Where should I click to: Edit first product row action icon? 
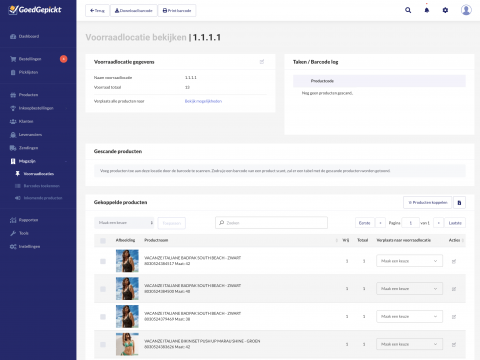[x=454, y=261]
